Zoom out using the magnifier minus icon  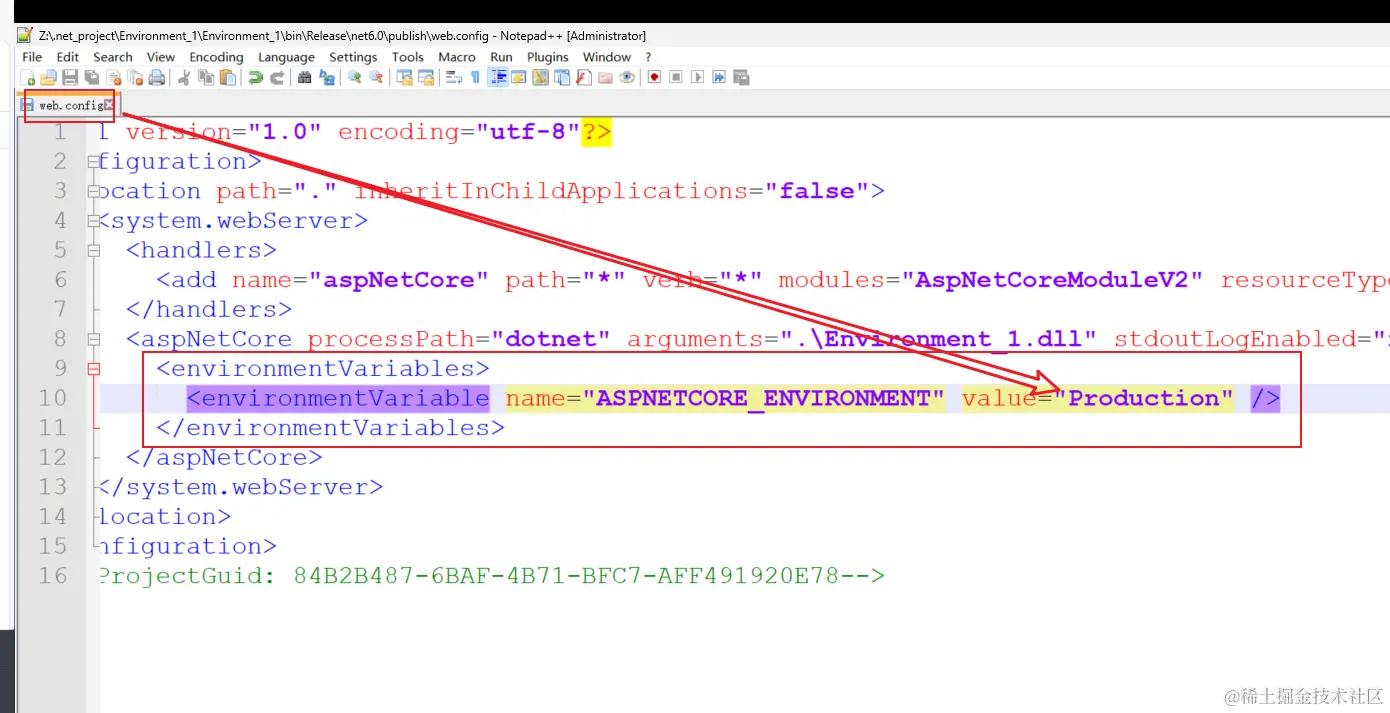(376, 77)
